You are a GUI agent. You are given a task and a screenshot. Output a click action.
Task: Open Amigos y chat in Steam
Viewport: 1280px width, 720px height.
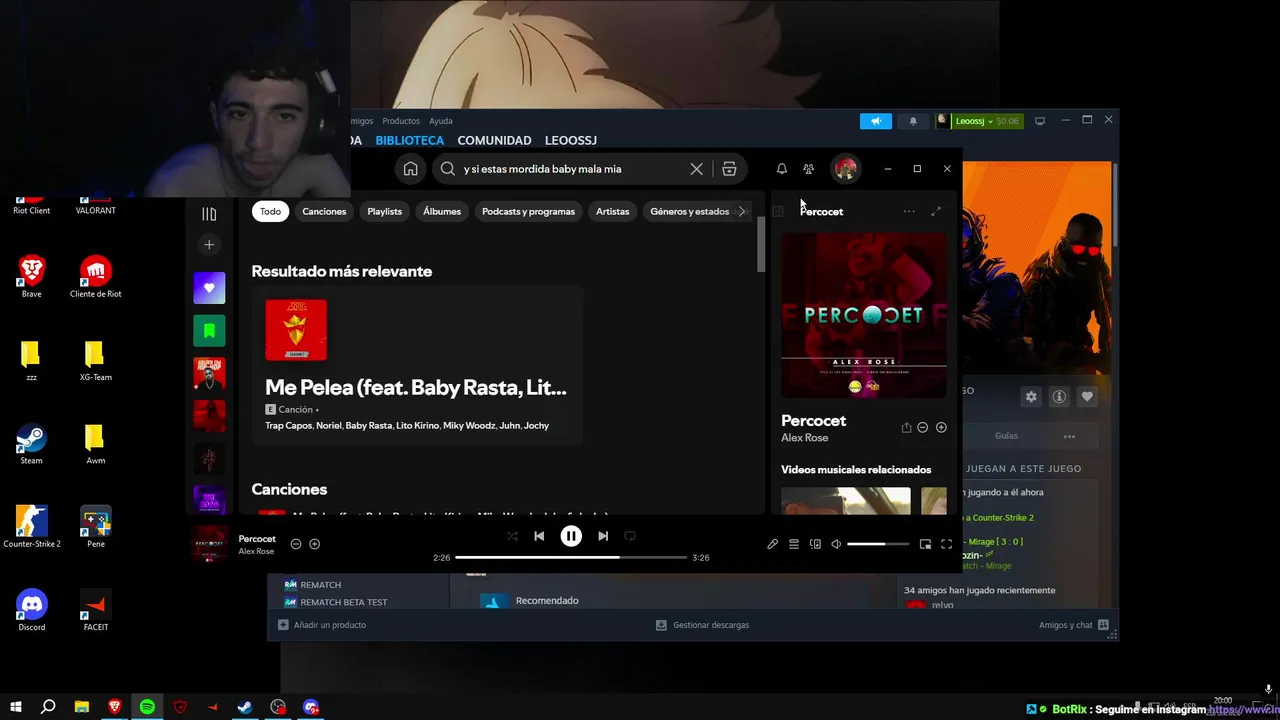(x=1074, y=625)
